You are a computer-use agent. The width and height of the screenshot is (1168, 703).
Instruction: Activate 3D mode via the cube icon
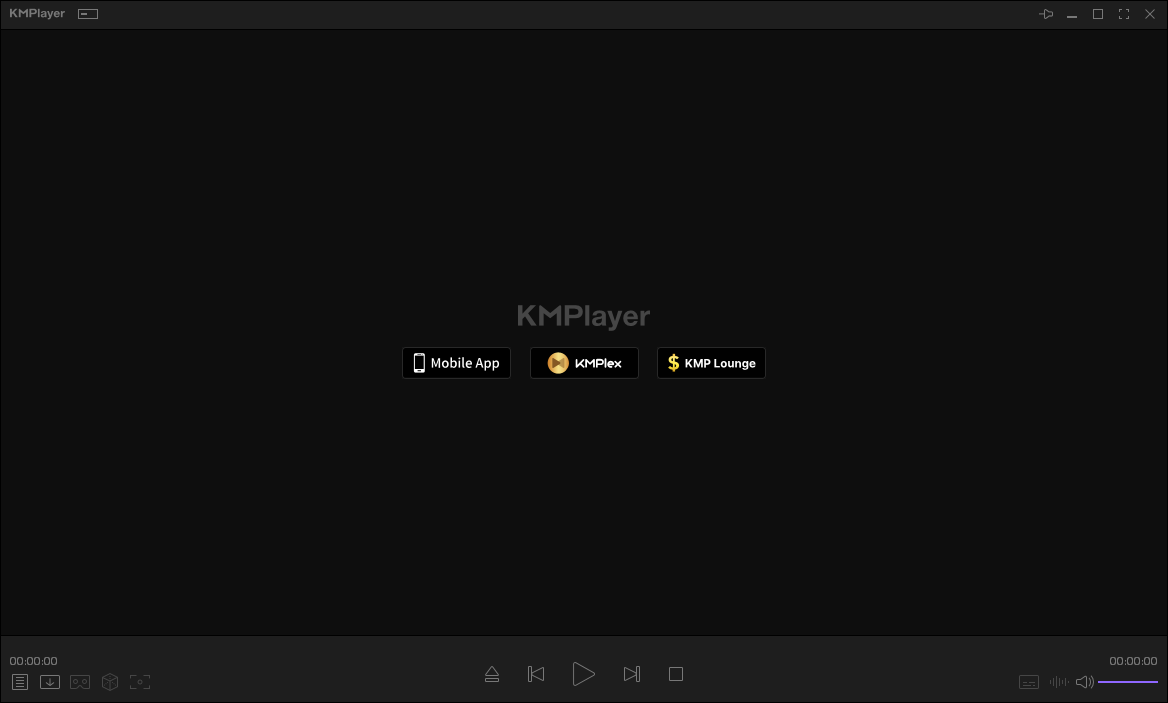110,681
